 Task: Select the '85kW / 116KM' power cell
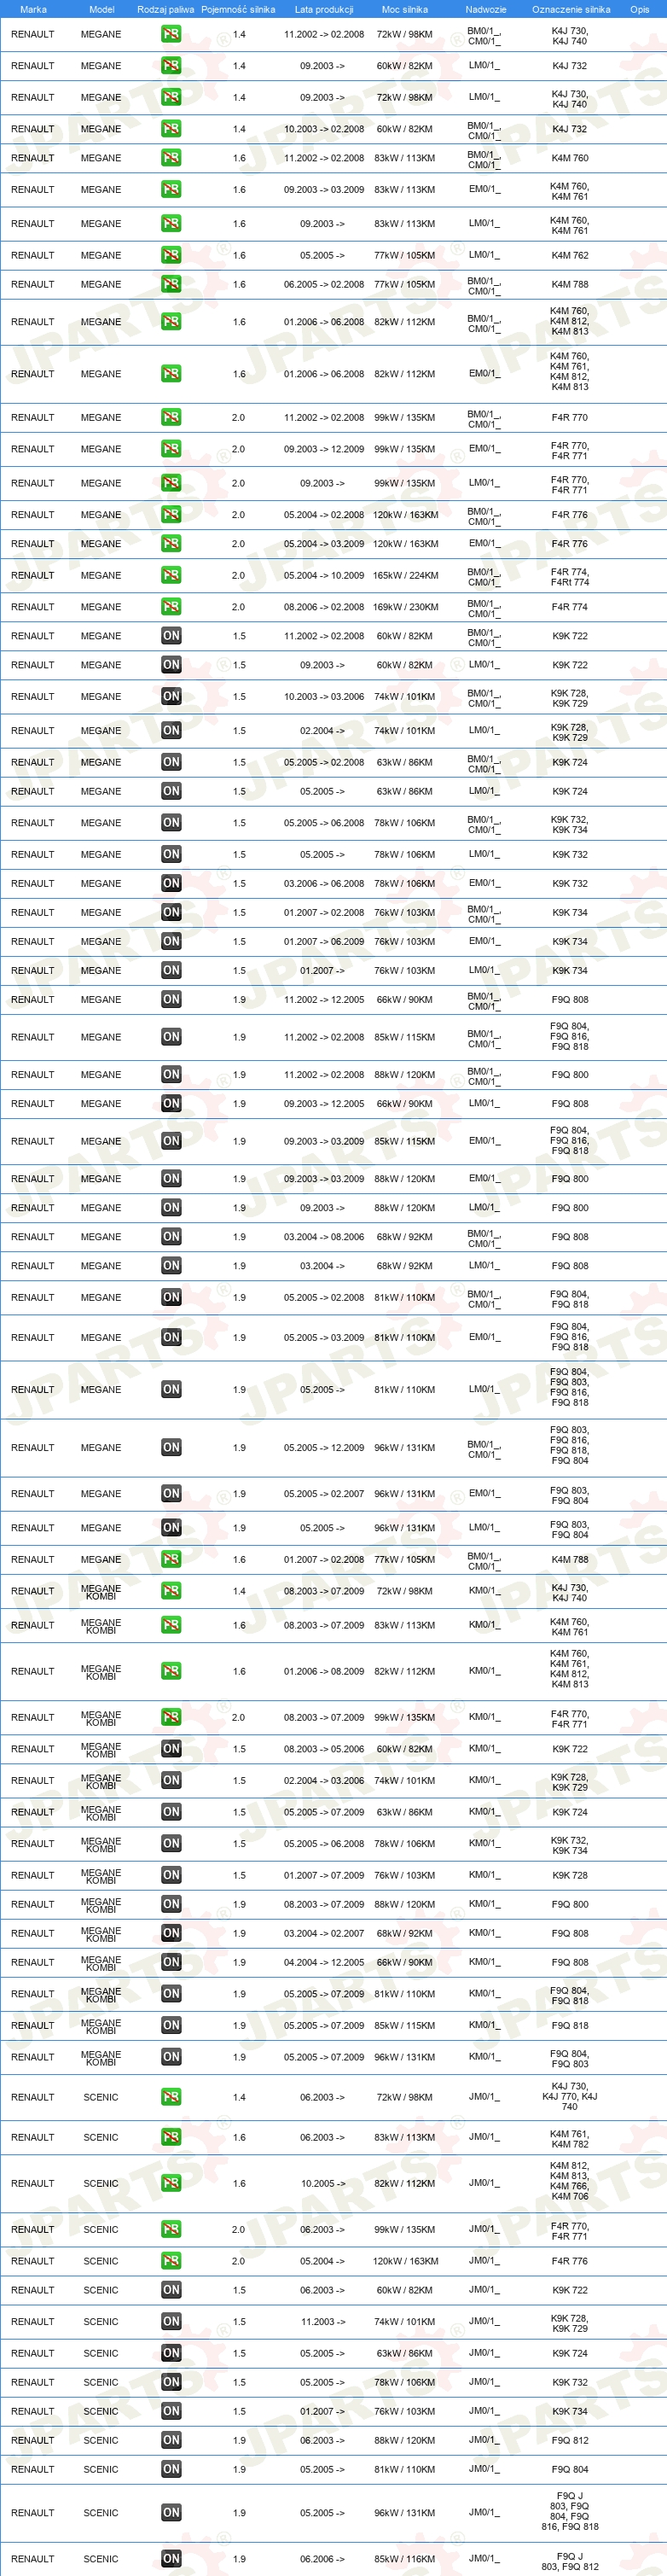[x=405, y=2559]
